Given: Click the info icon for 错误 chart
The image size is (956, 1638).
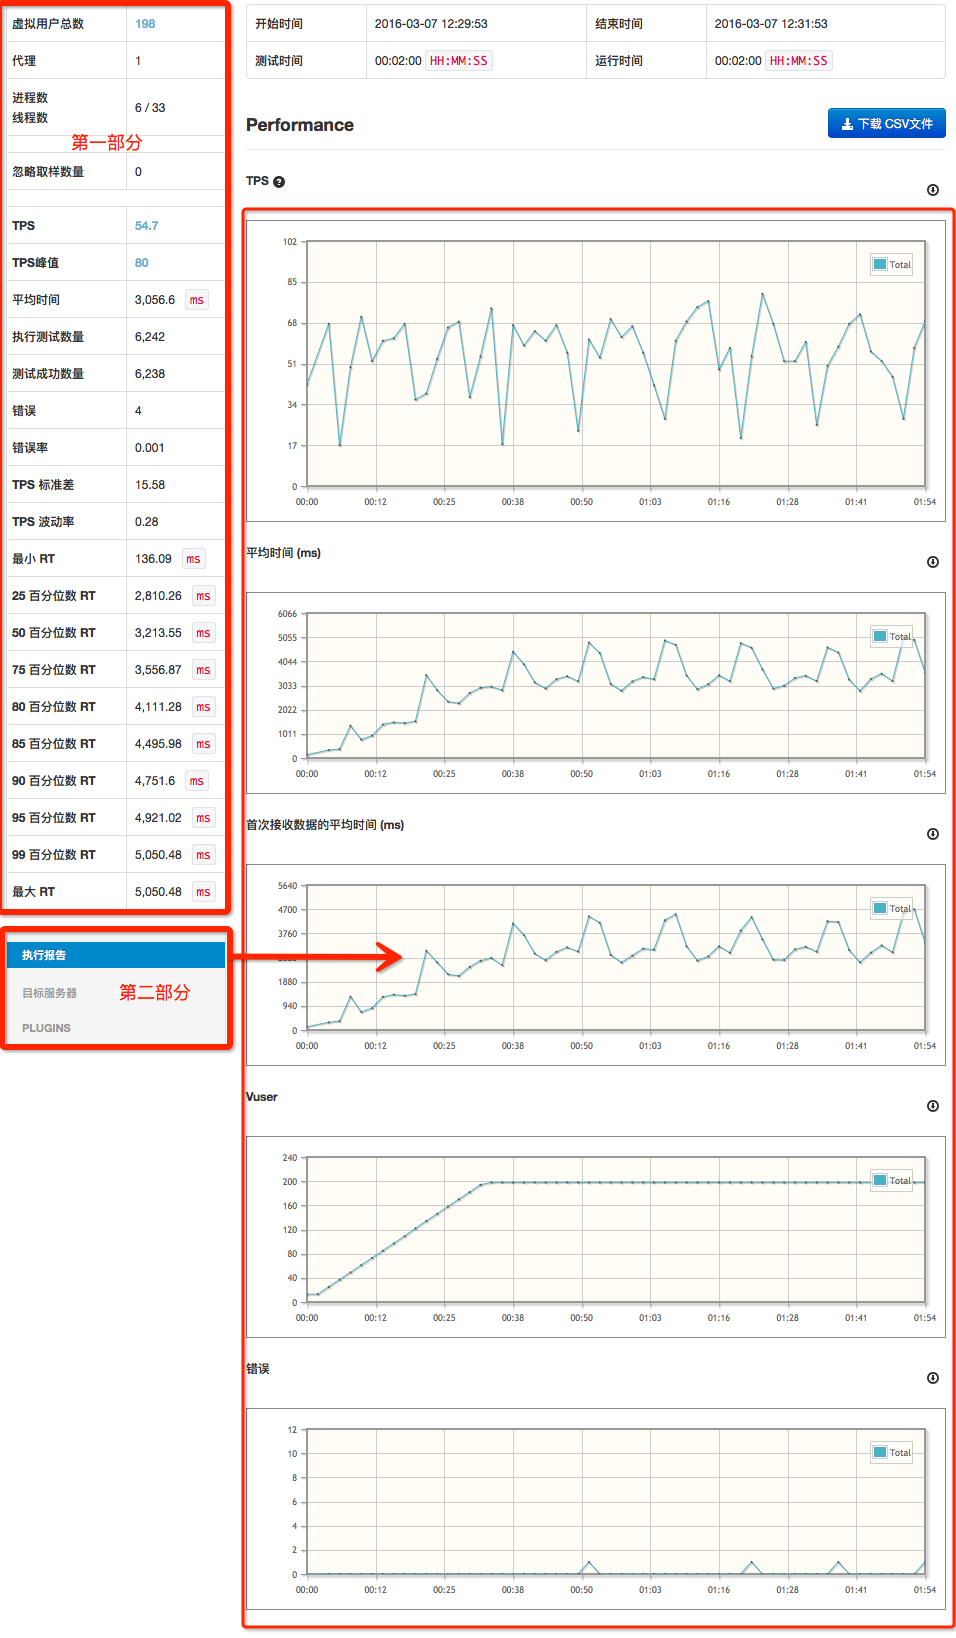Looking at the screenshot, I should coord(933,1378).
